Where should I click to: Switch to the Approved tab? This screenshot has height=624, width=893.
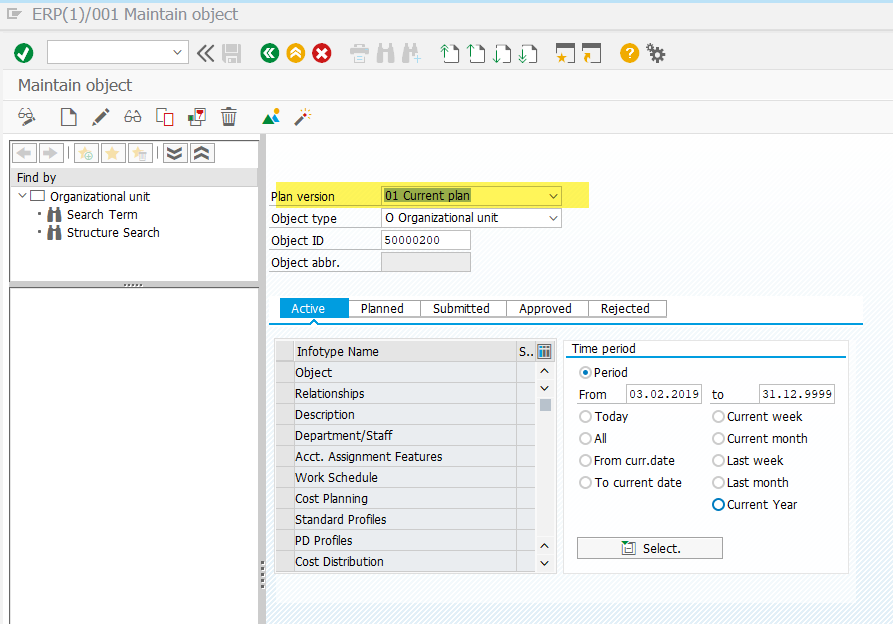[x=547, y=308]
